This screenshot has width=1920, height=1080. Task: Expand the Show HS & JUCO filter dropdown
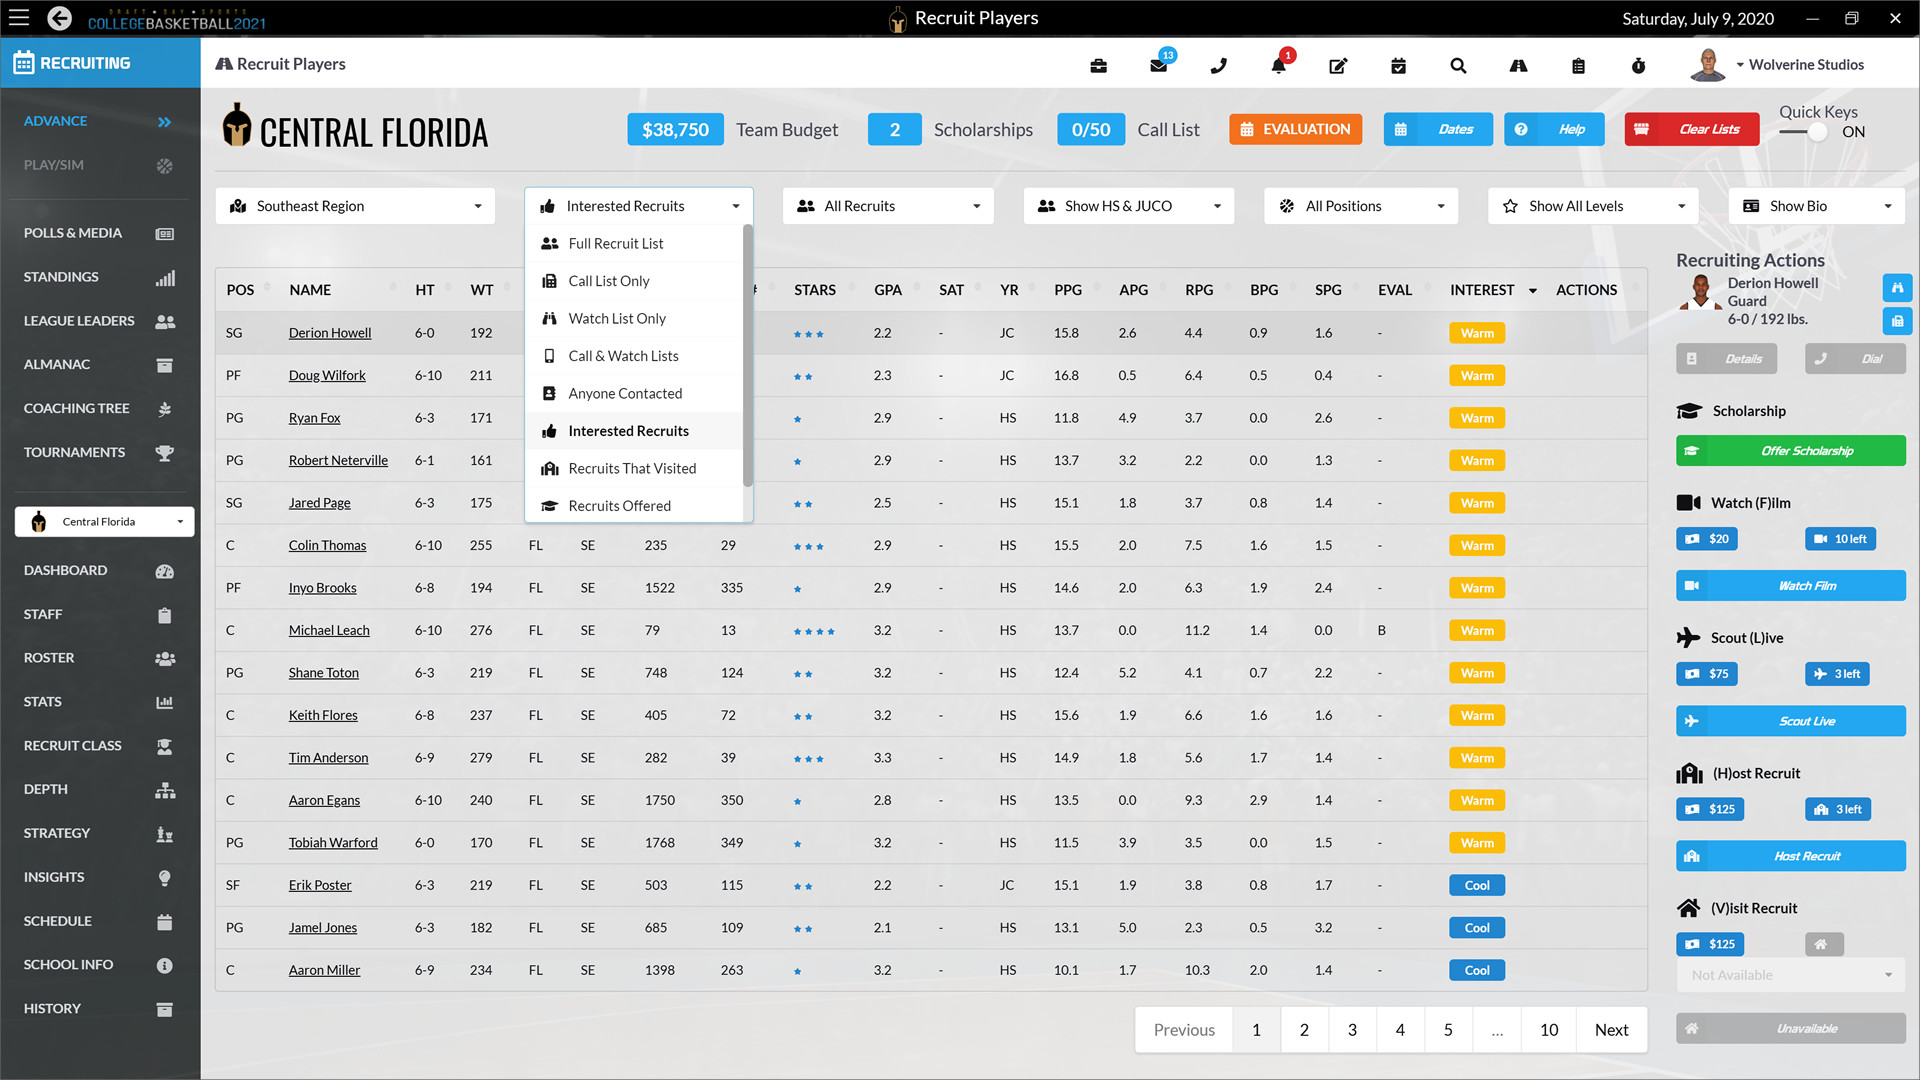pos(1128,205)
